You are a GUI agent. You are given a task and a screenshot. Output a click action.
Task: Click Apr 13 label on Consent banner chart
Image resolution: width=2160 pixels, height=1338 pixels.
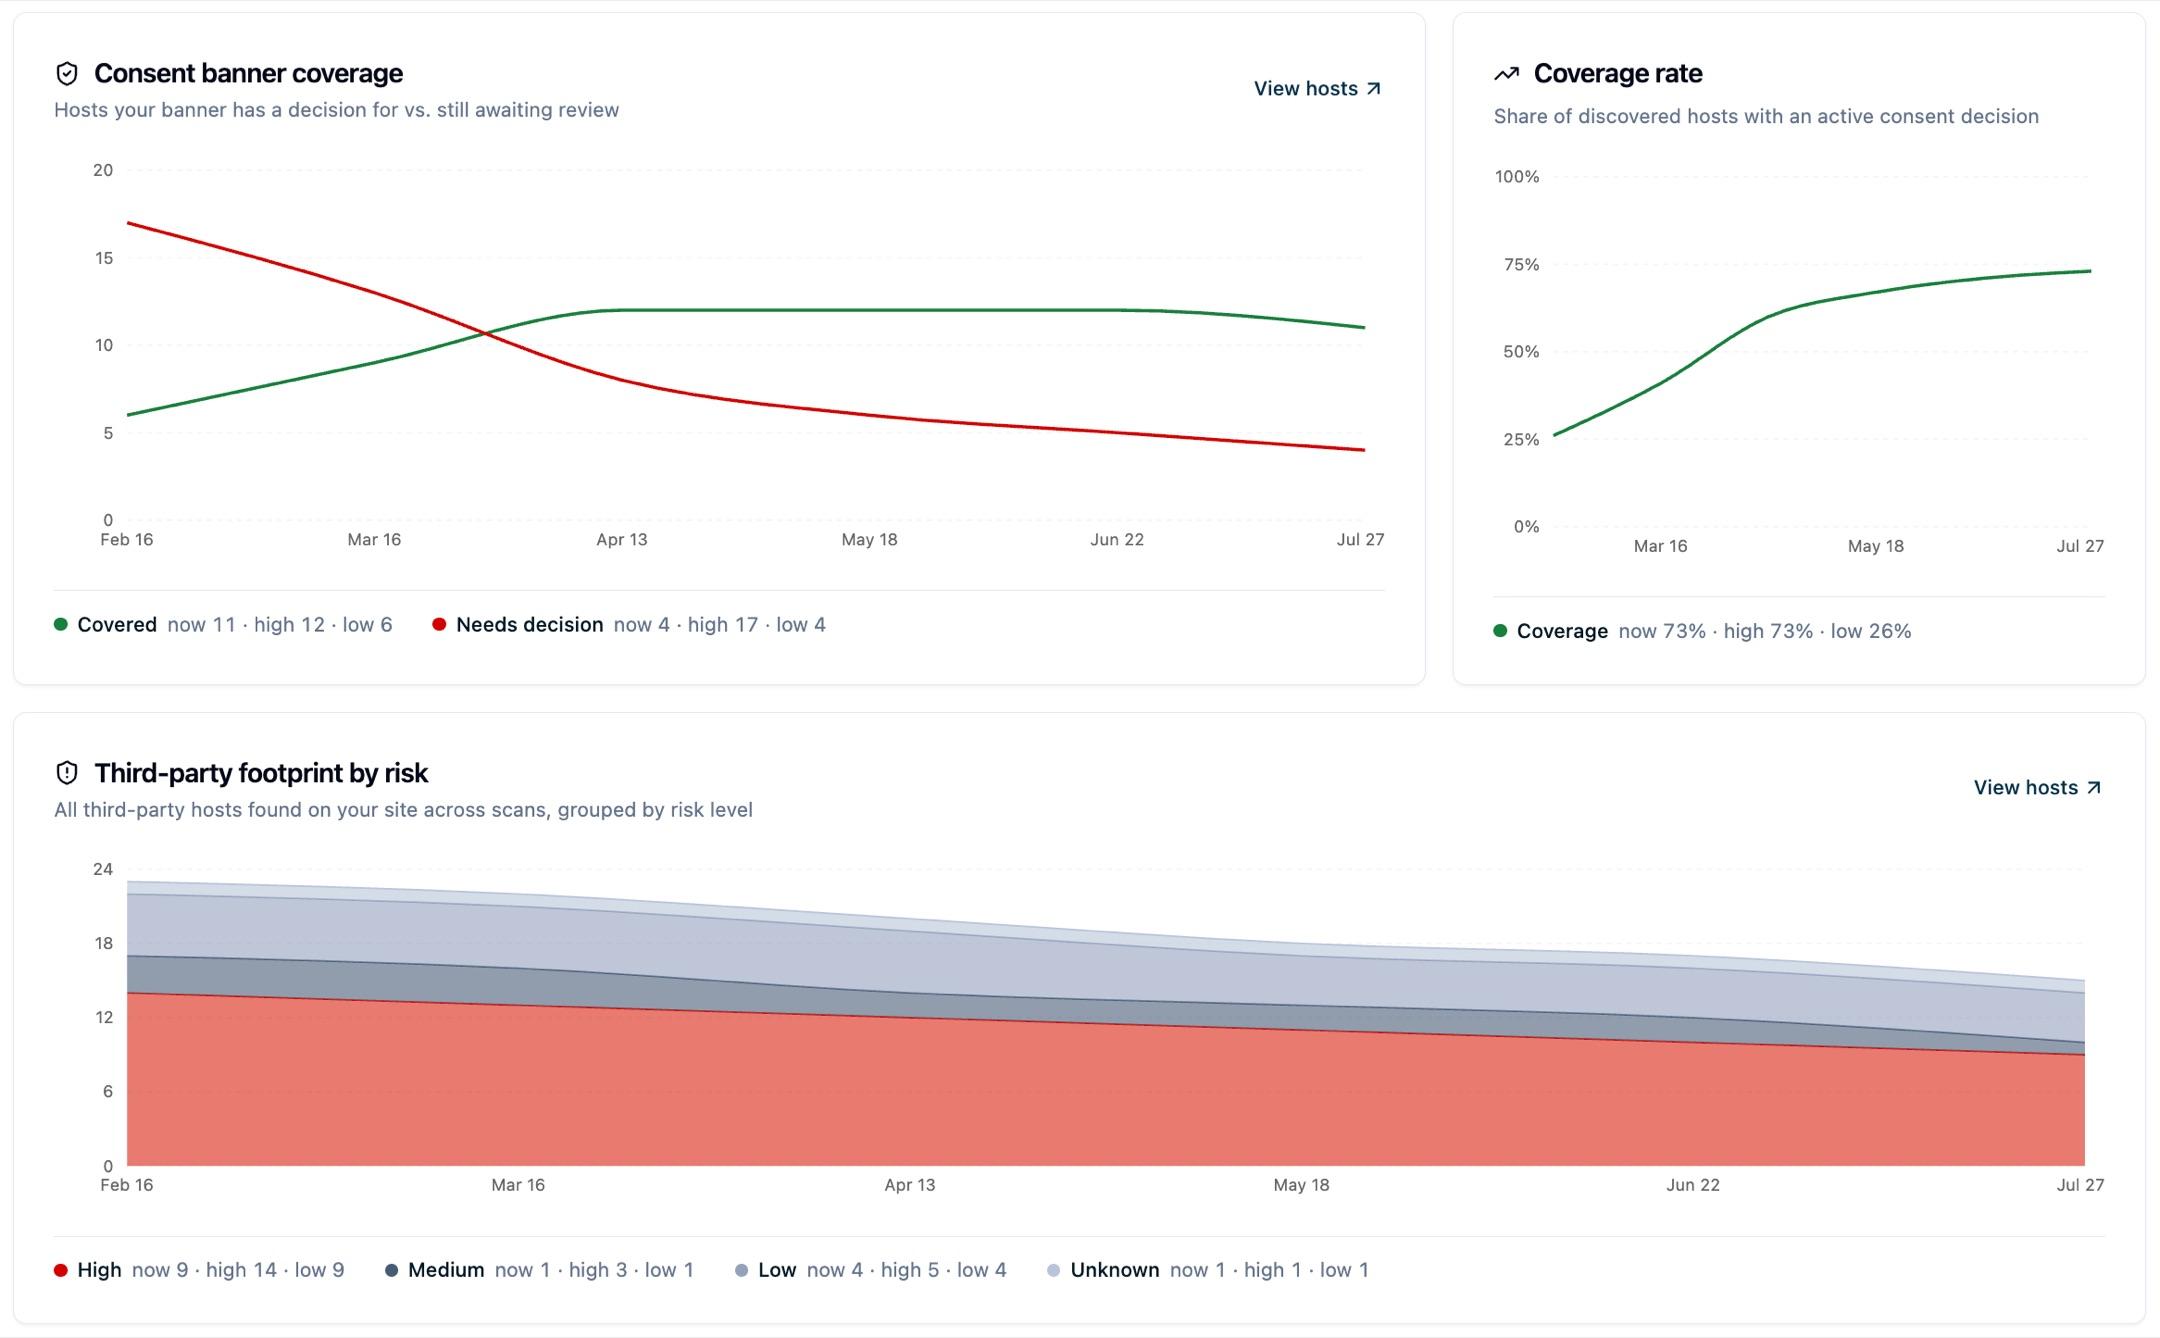[622, 540]
